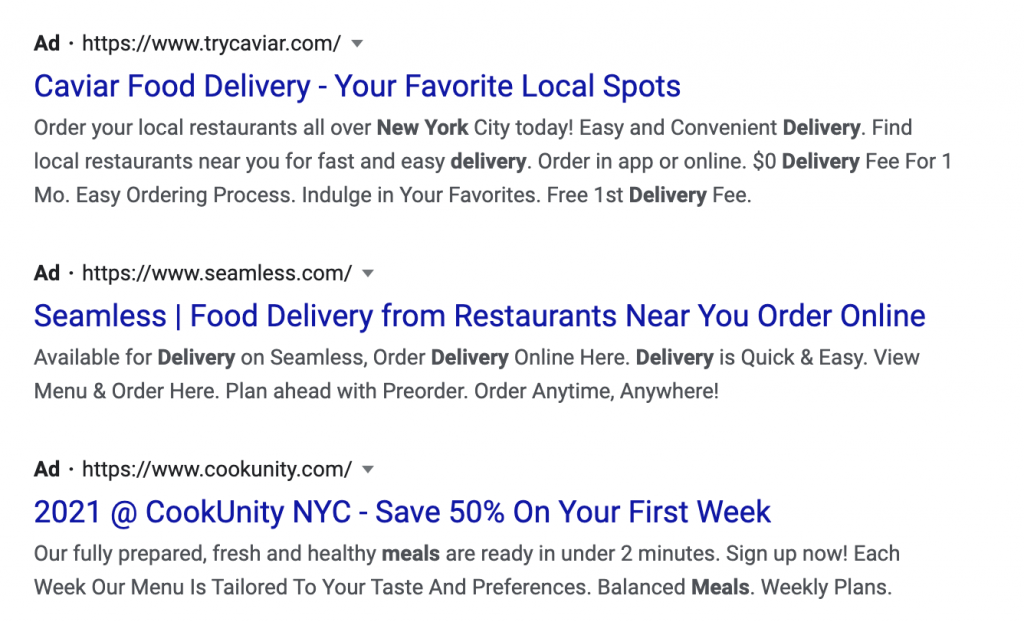Click the bold "New York" text
The height and width of the screenshot is (622, 1024).
coord(422,128)
